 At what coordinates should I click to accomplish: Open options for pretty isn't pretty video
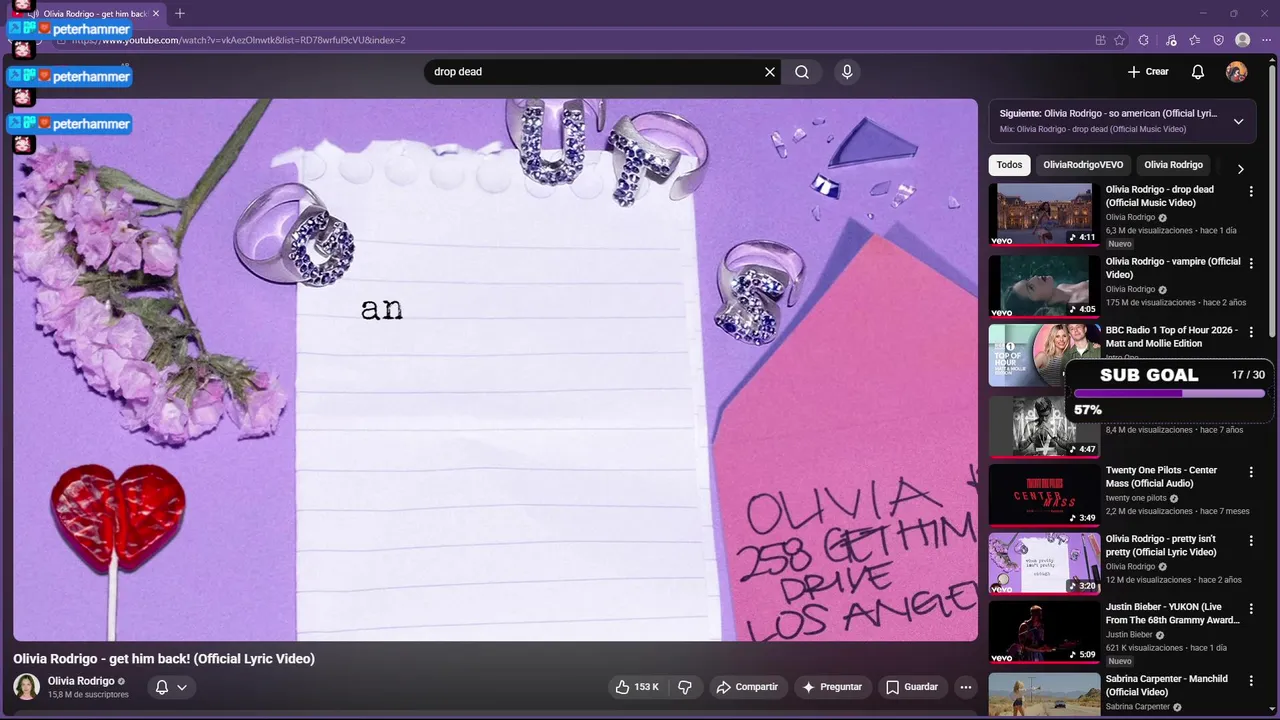(1251, 541)
